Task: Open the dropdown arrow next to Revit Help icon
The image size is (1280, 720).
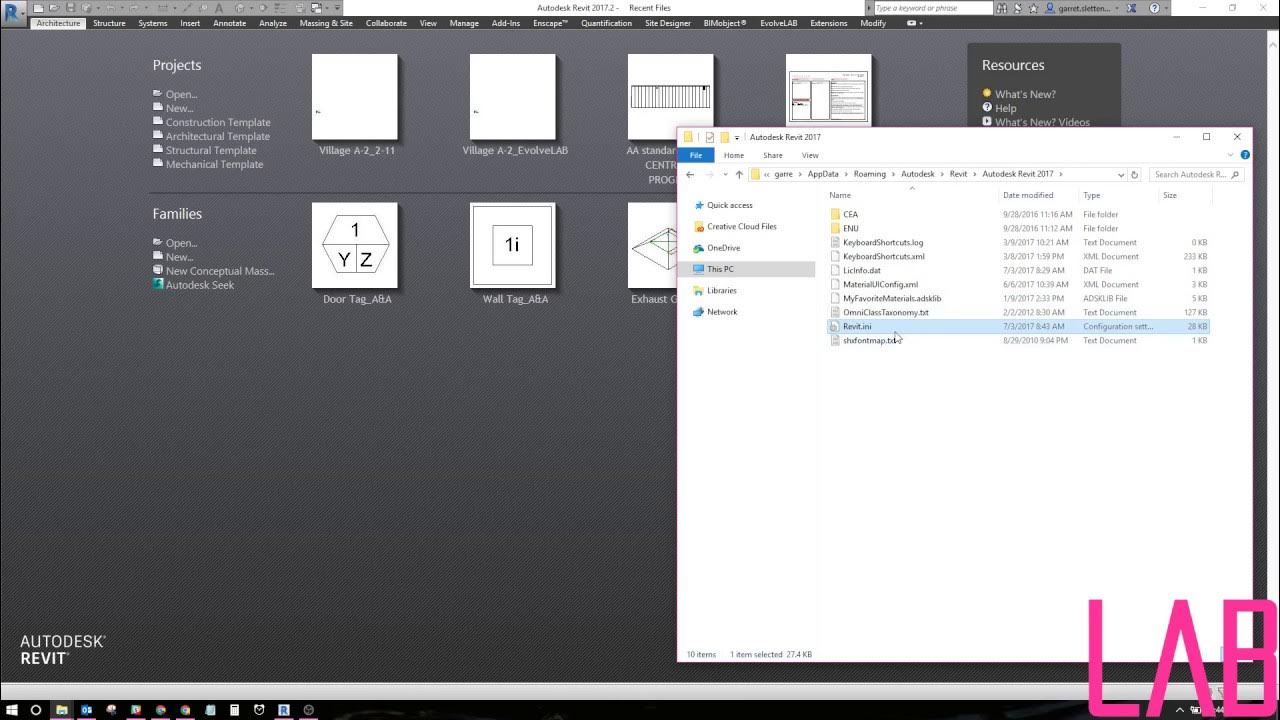Action: [1166, 8]
